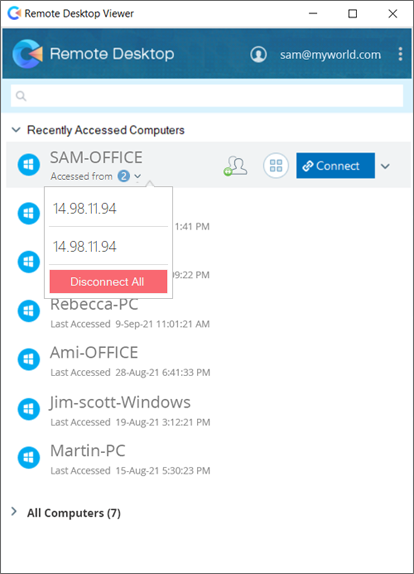Open the user profile avatar icon
This screenshot has width=414, height=574.
(258, 54)
